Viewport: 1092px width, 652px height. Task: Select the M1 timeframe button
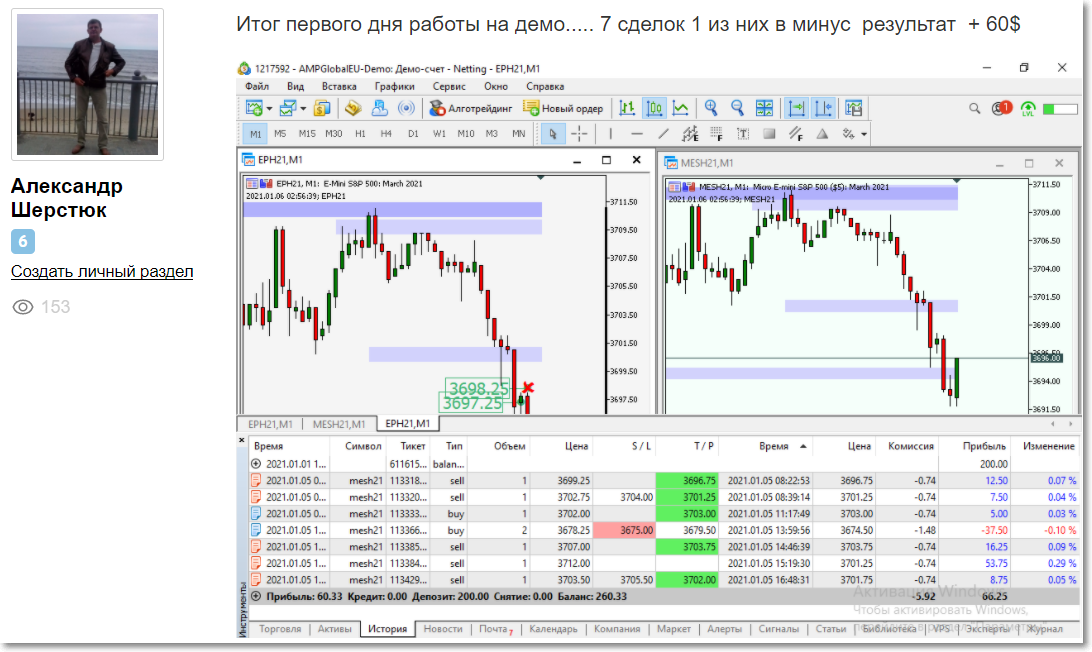point(256,134)
